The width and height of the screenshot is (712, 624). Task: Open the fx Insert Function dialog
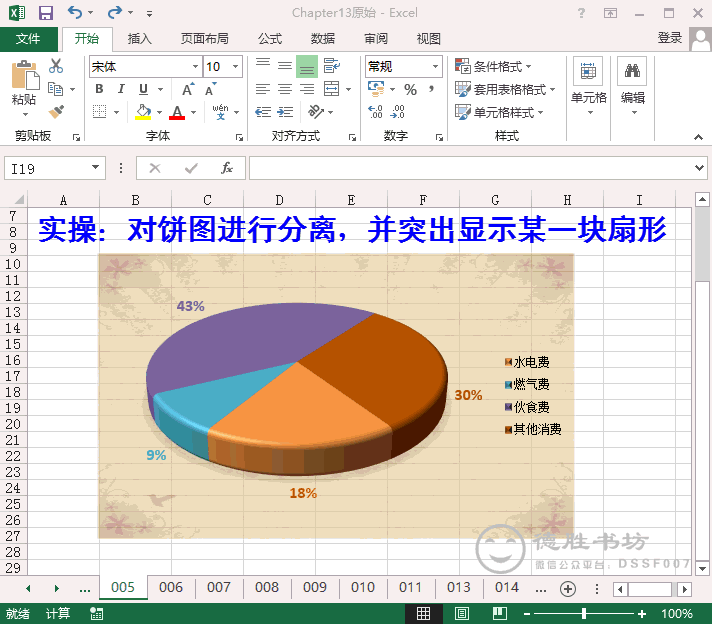coord(227,168)
